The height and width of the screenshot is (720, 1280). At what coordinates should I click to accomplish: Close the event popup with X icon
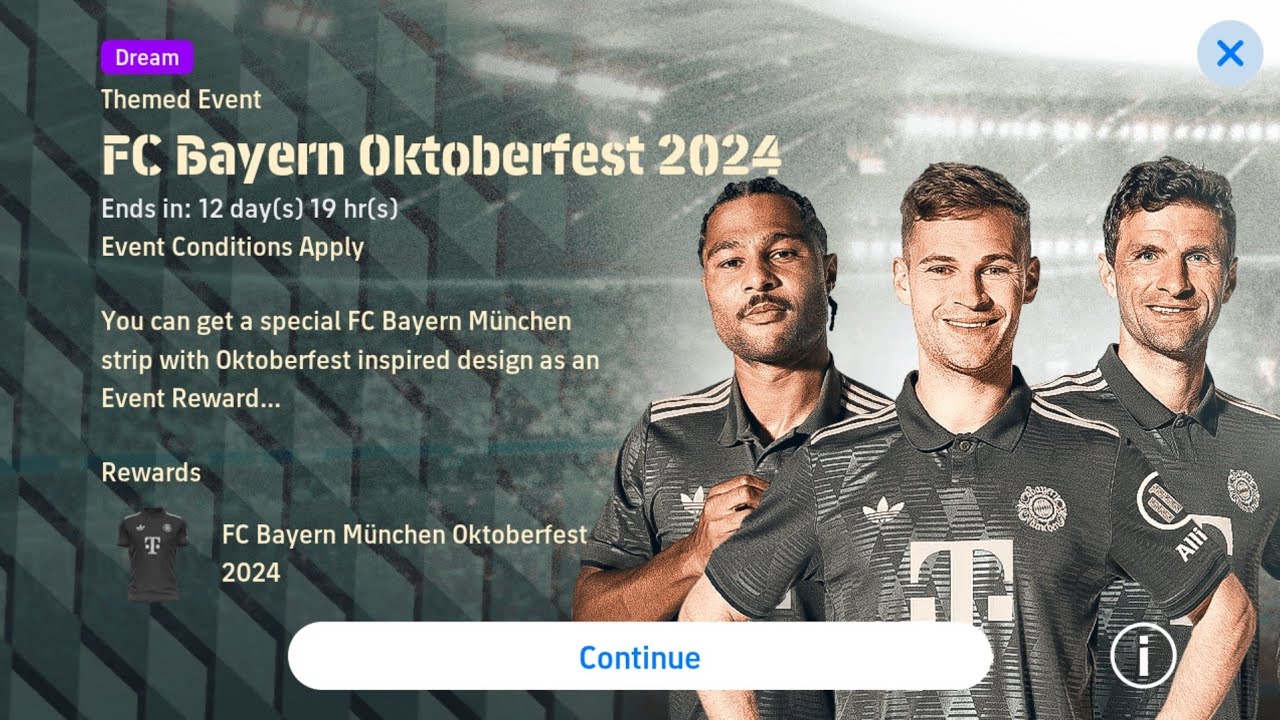tap(1230, 53)
